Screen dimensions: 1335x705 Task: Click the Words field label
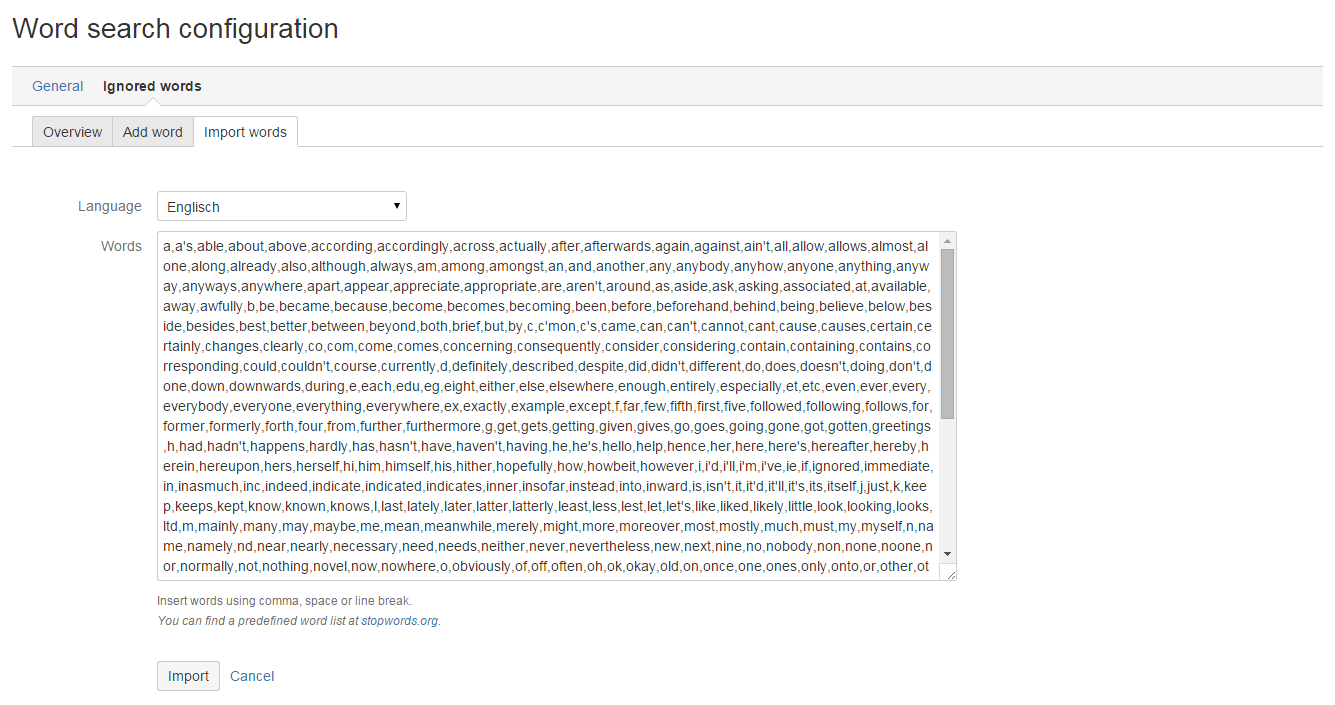121,246
